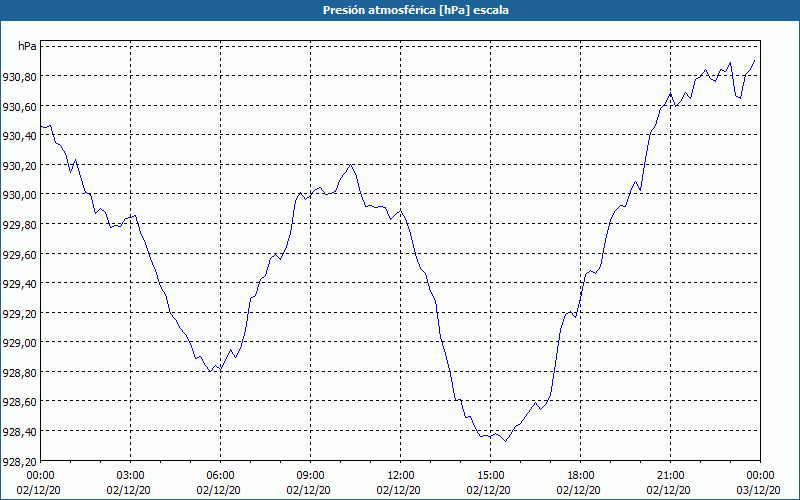The height and width of the screenshot is (500, 800).
Task: Click the 'hPa' unit label
Action: click(x=27, y=46)
